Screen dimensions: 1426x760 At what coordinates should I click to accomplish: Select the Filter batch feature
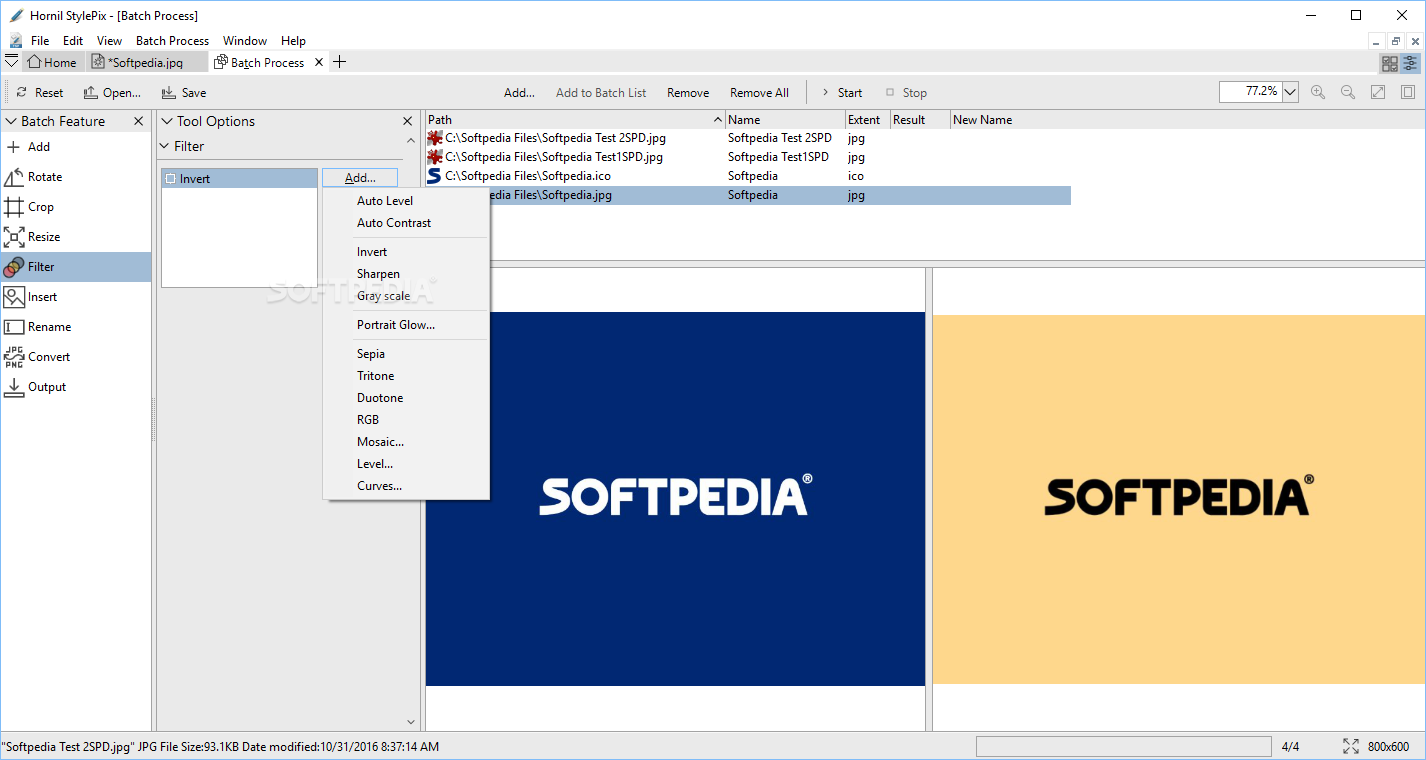coord(76,267)
